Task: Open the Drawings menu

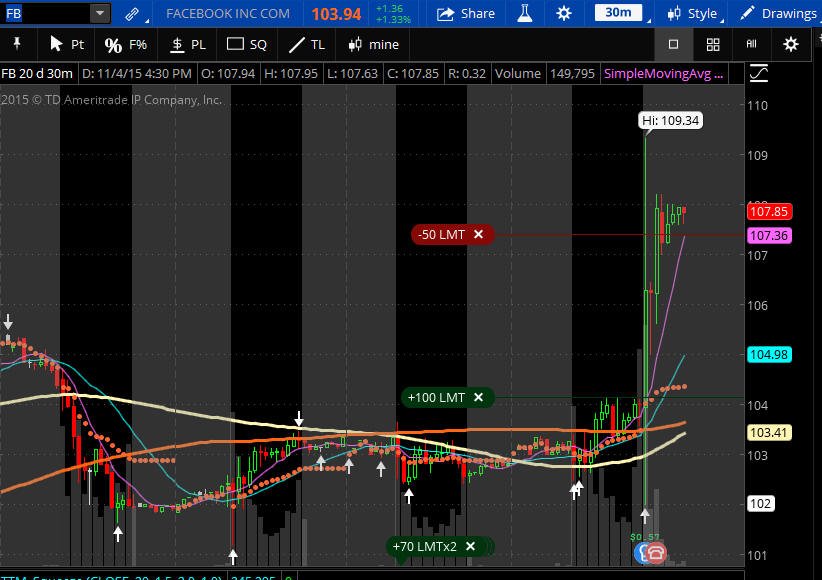Action: point(778,14)
